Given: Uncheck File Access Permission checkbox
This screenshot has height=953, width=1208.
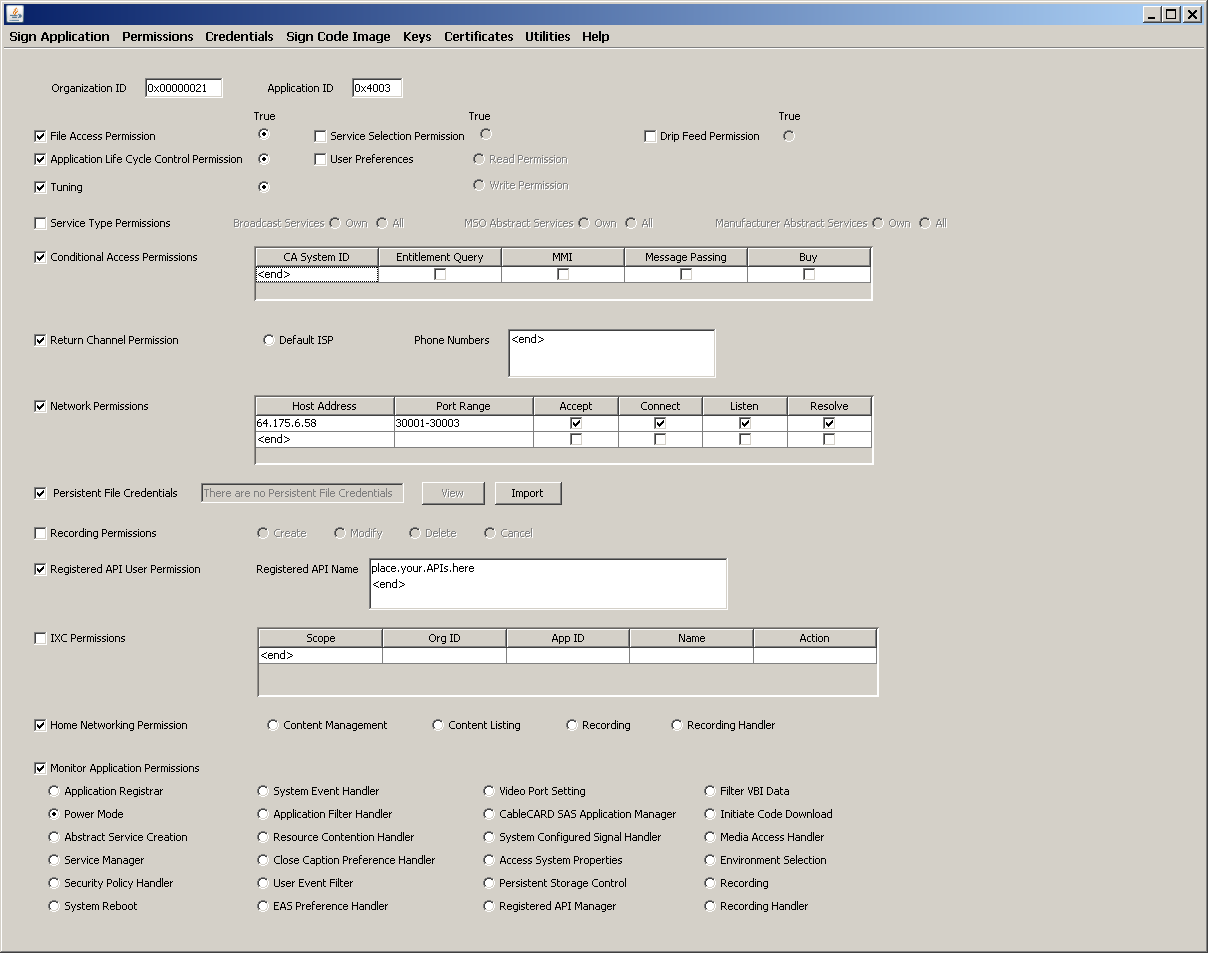Looking at the screenshot, I should (x=40, y=136).
